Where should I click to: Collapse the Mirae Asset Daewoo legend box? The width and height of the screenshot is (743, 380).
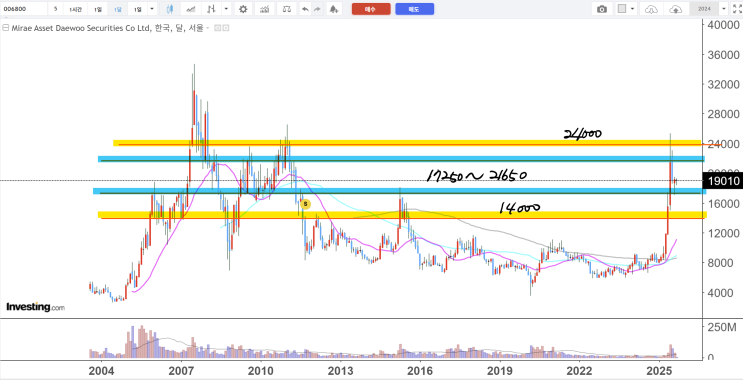[x=5, y=28]
